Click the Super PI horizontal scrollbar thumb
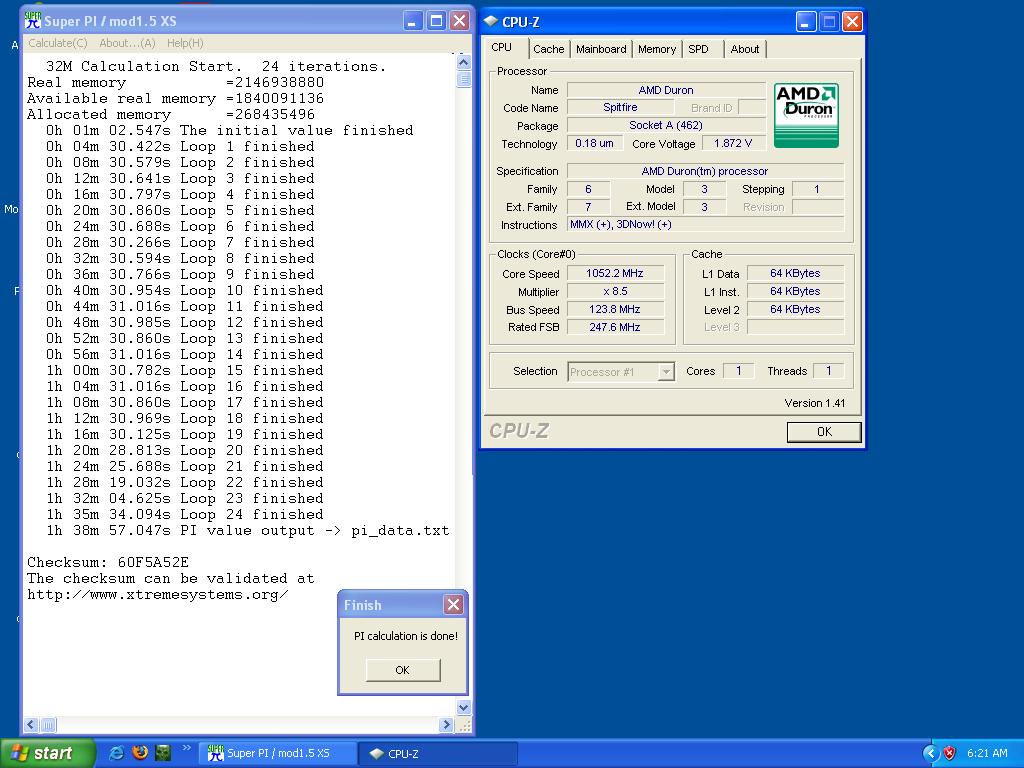This screenshot has width=1024, height=768. (x=48, y=724)
